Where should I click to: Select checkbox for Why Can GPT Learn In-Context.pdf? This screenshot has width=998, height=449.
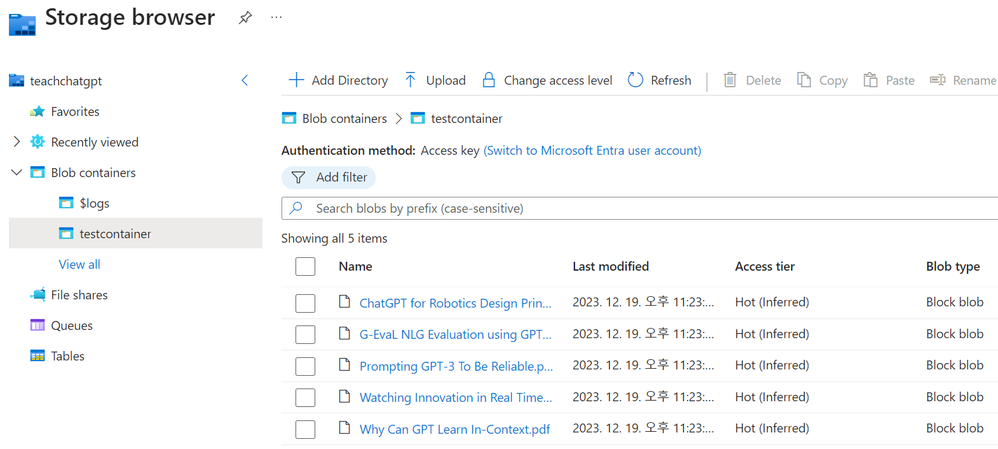[306, 429]
